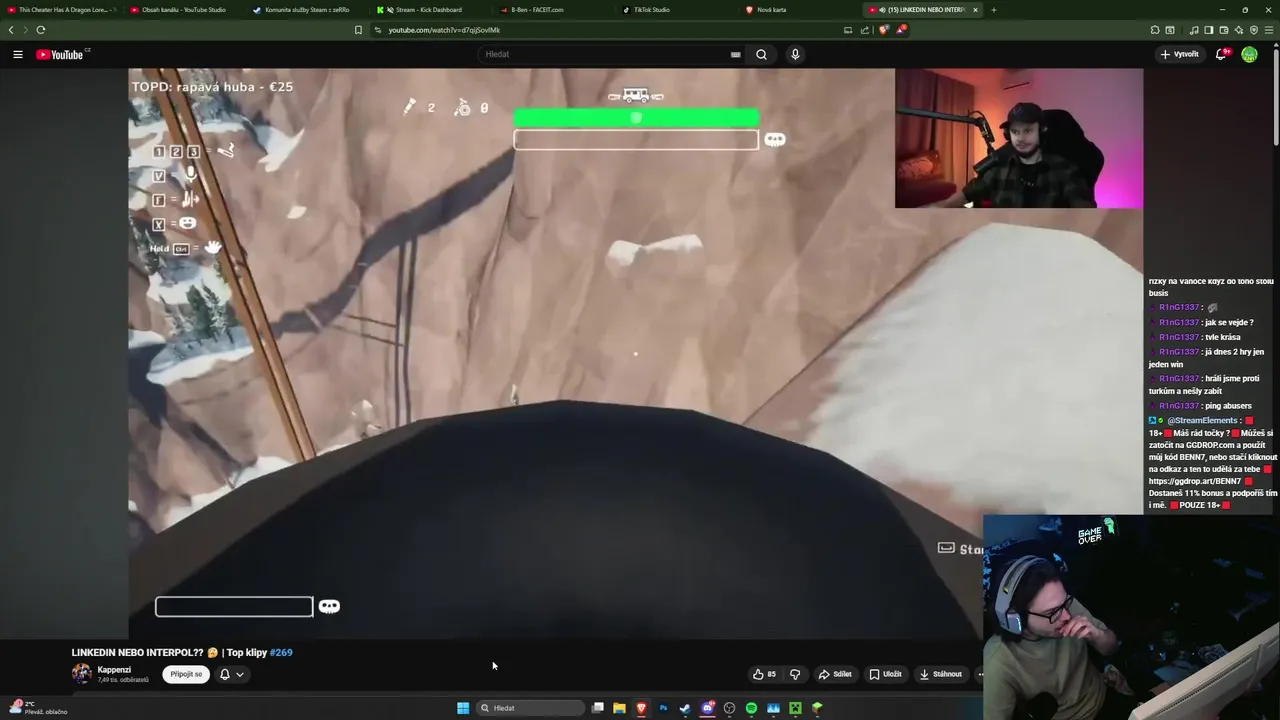Open browser main hamburger menu
This screenshot has width=1280, height=720.
1270,30
